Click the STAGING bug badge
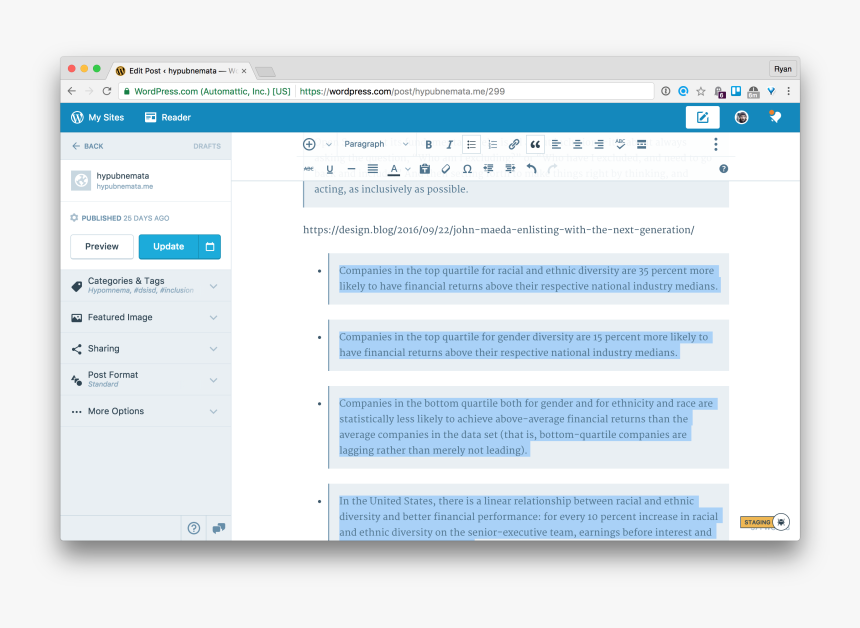860x628 pixels. click(x=765, y=522)
